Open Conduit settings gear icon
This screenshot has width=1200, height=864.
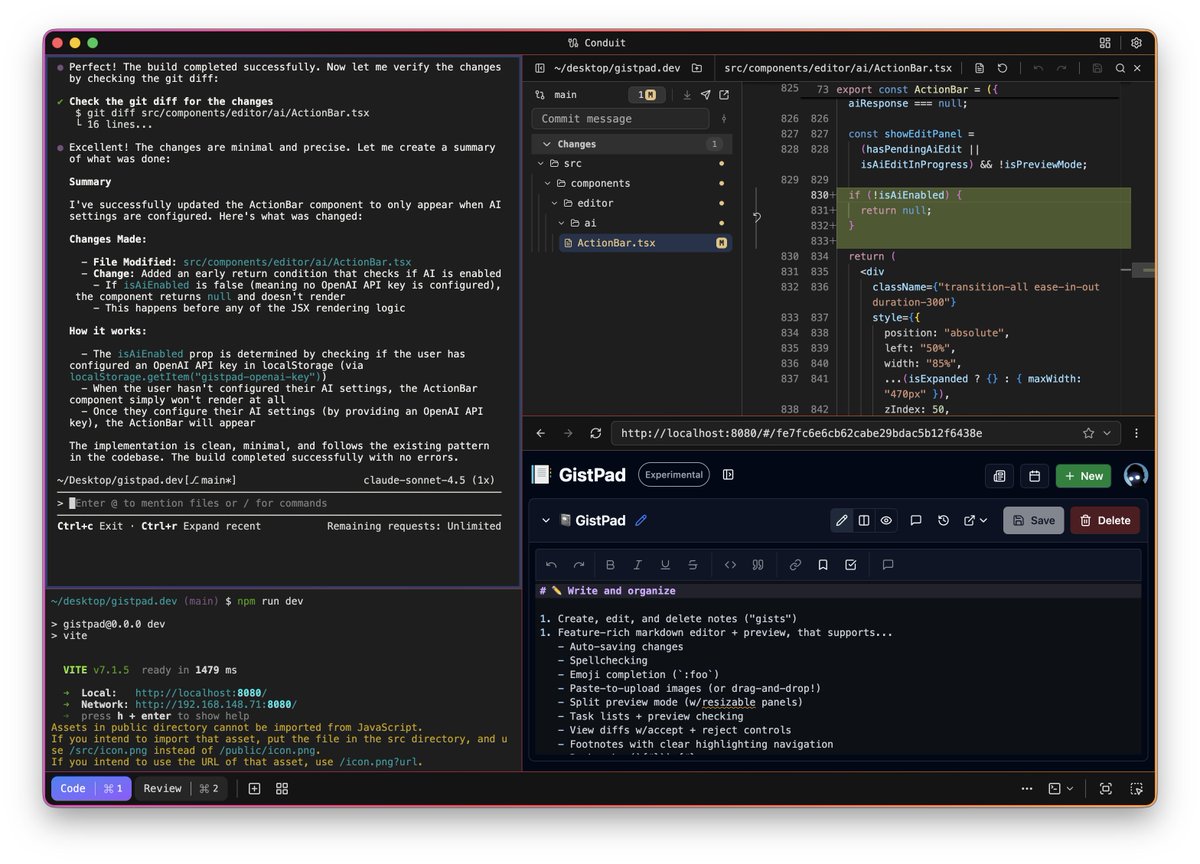(1136, 43)
